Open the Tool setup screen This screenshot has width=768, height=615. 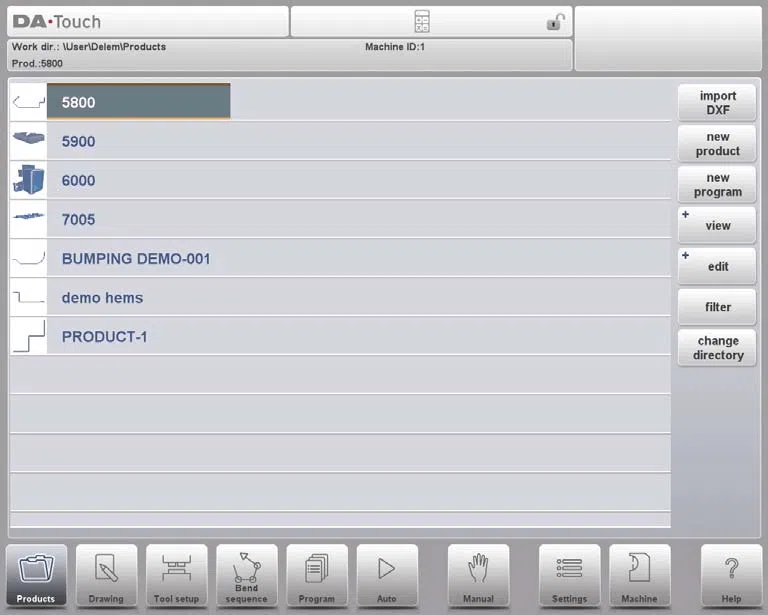pyautogui.click(x=176, y=576)
